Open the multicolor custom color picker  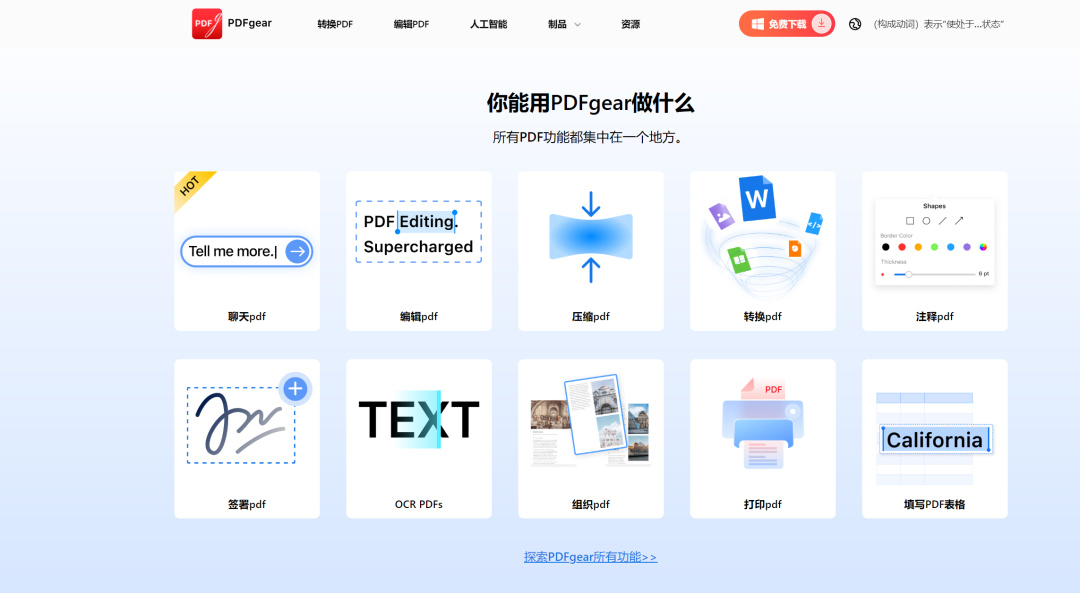pos(984,247)
